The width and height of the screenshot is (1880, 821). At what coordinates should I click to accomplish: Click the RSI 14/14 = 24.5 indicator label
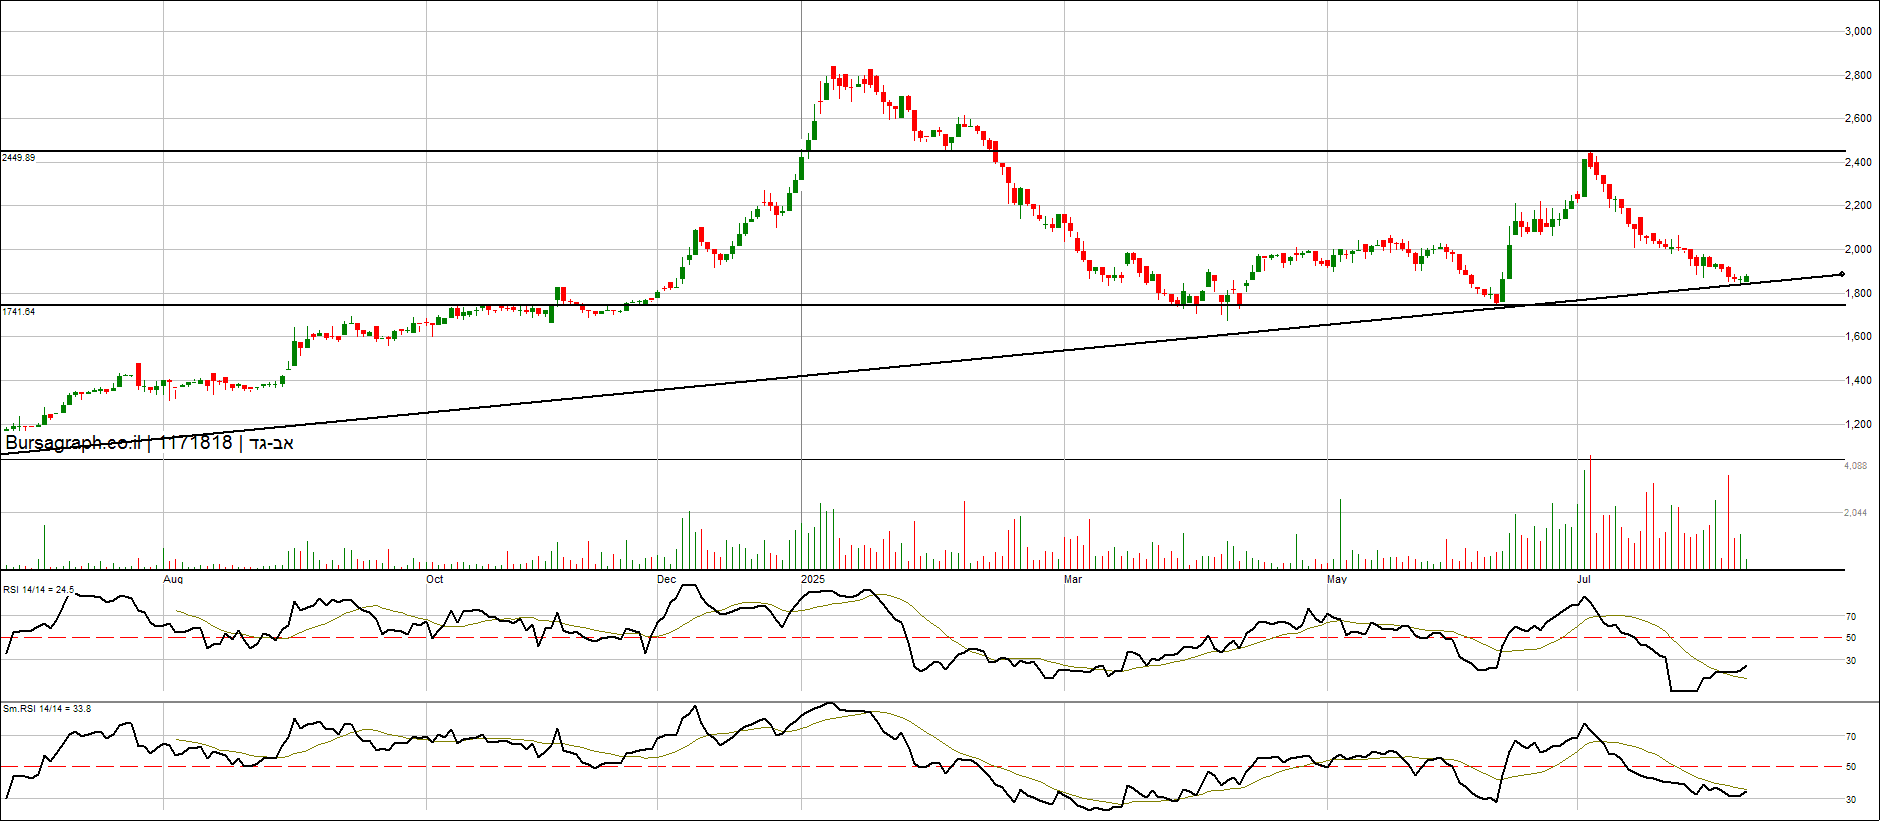38,590
